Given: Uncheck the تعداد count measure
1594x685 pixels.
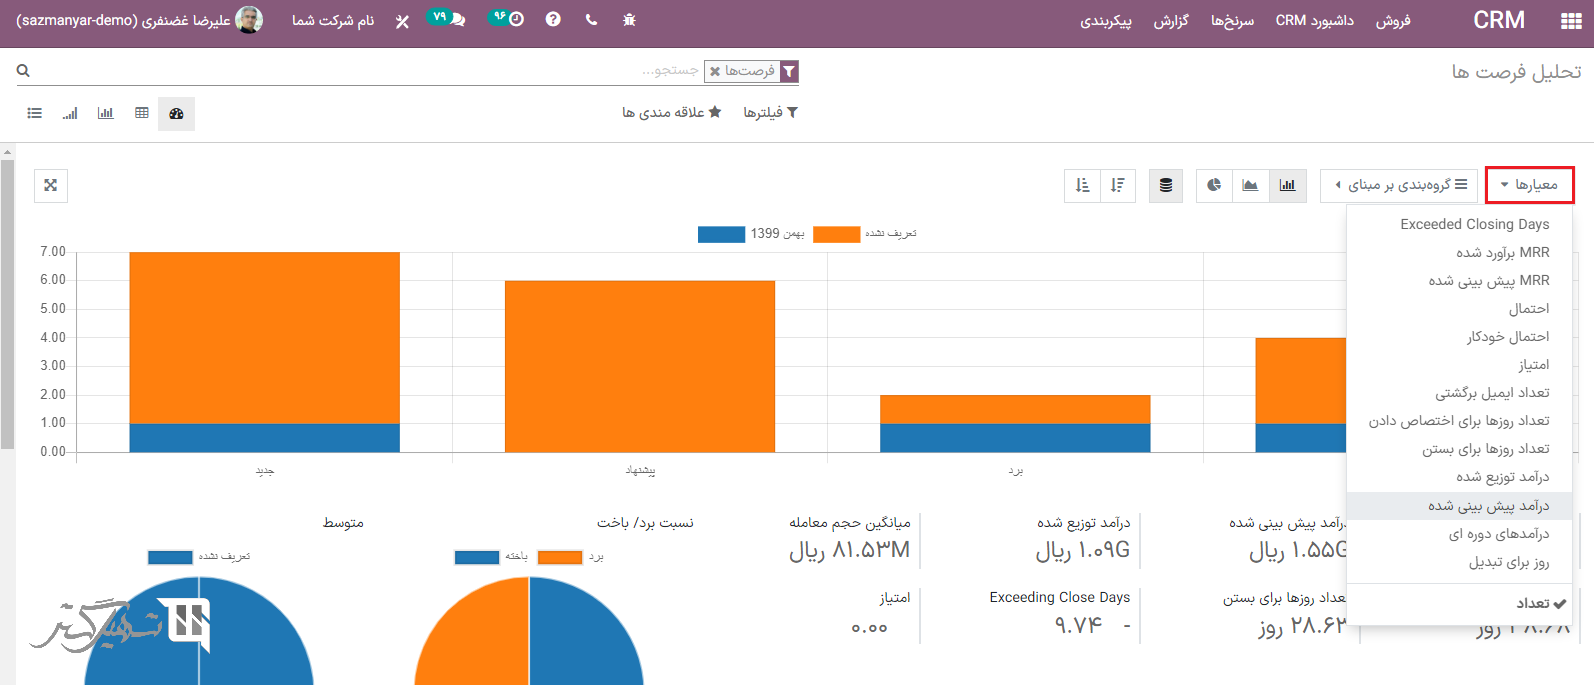Looking at the screenshot, I should pyautogui.click(x=1460, y=603).
